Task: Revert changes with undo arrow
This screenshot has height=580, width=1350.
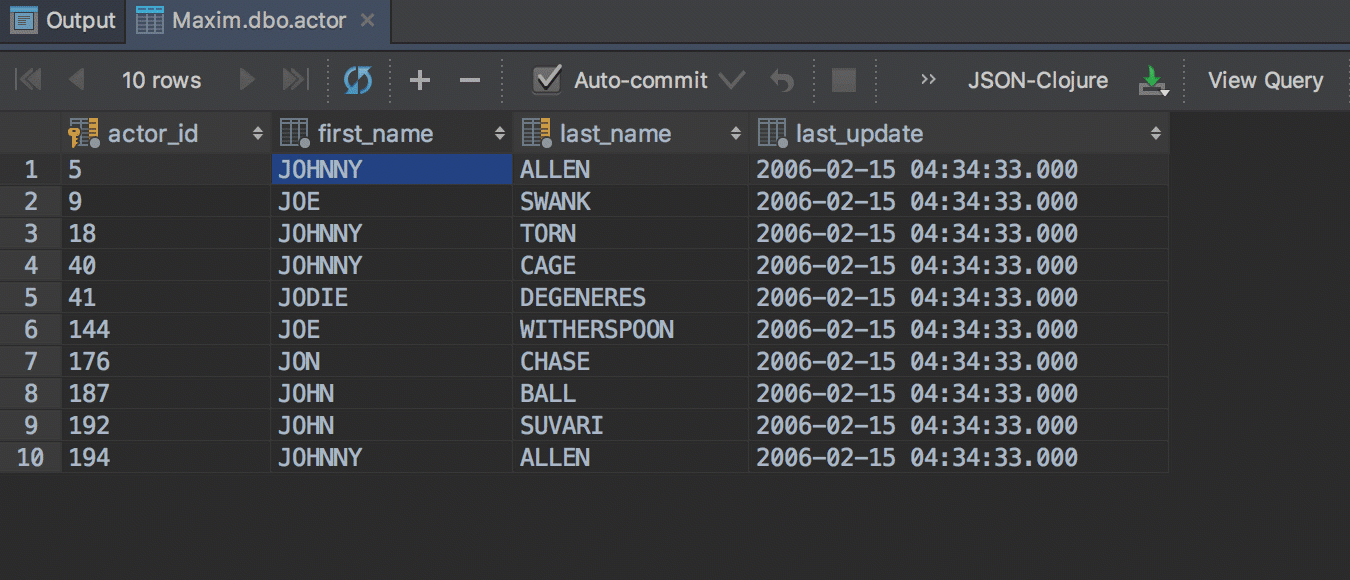Action: coord(782,80)
